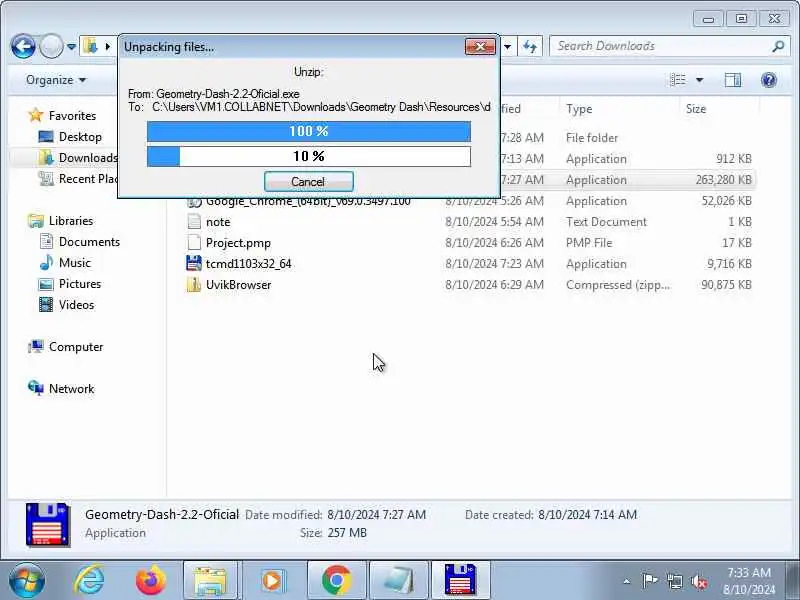Launch Internet Explorer from taskbar

(89, 581)
